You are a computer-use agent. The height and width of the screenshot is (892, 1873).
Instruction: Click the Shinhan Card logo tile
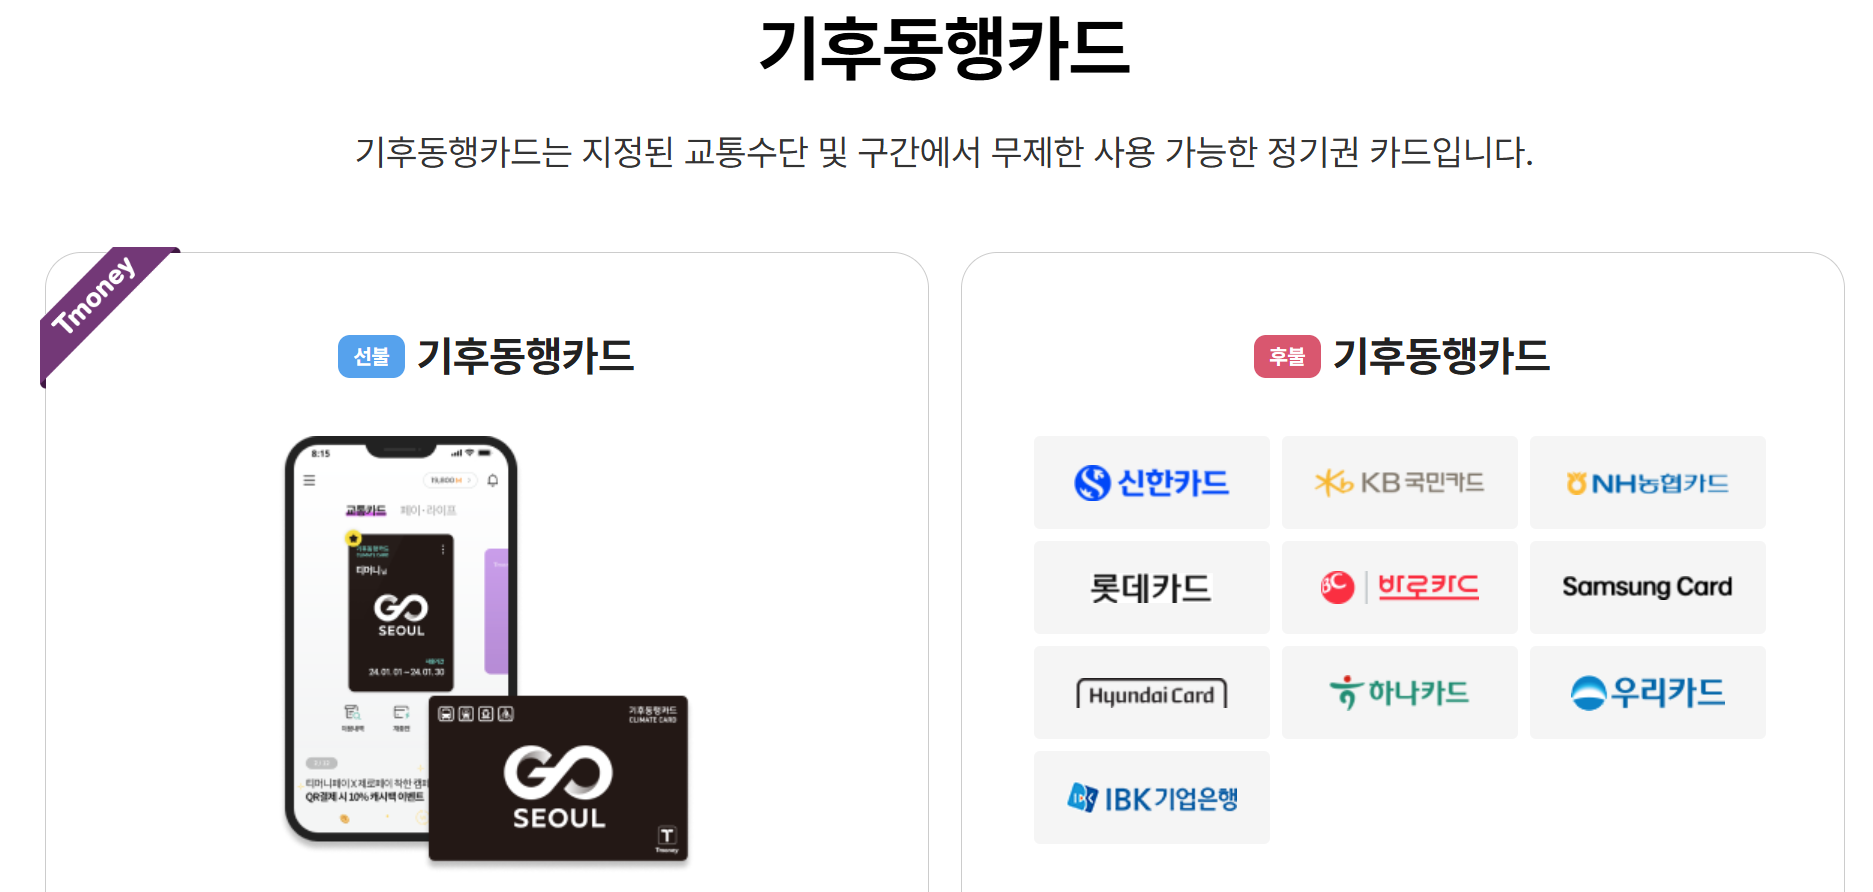click(x=1151, y=482)
